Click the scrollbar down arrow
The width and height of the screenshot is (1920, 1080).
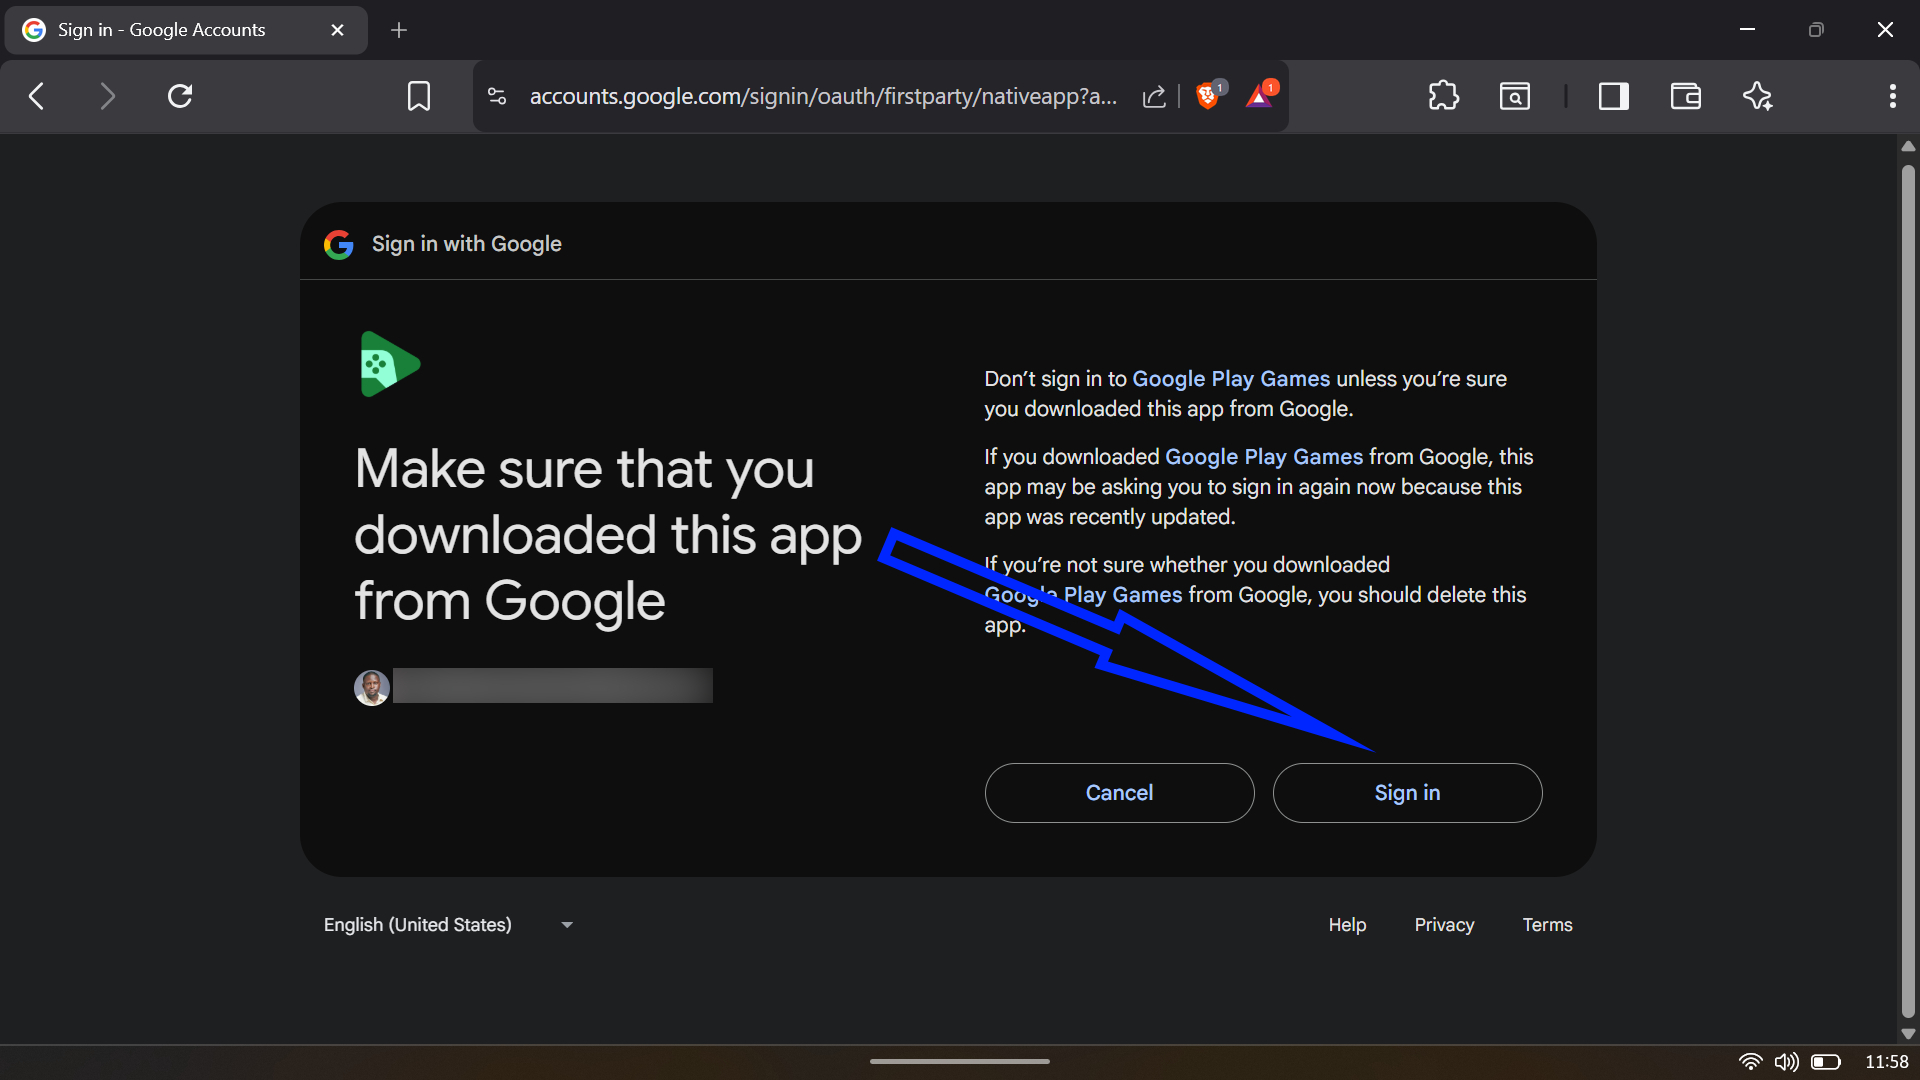pos(1908,1035)
